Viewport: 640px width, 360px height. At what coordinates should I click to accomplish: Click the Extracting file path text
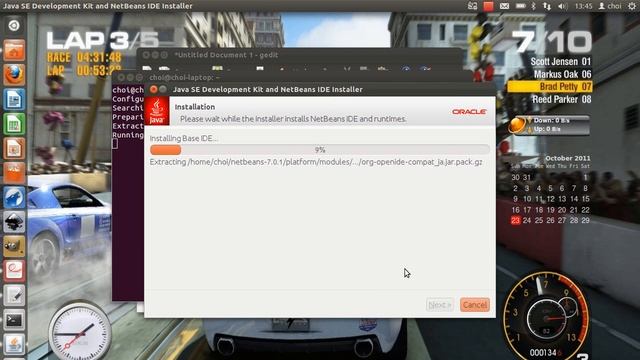tap(316, 162)
